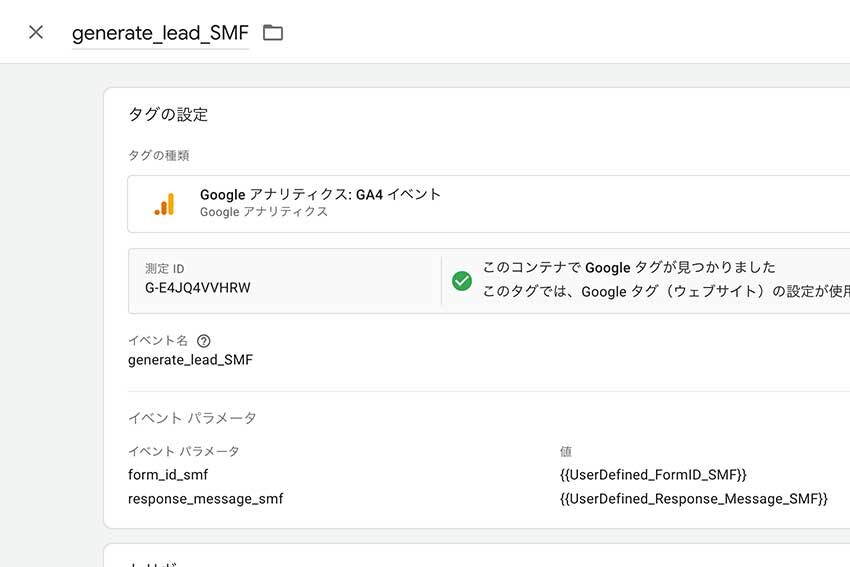Click the イベント パラメータ section heading
The image size is (850, 567).
(x=192, y=418)
